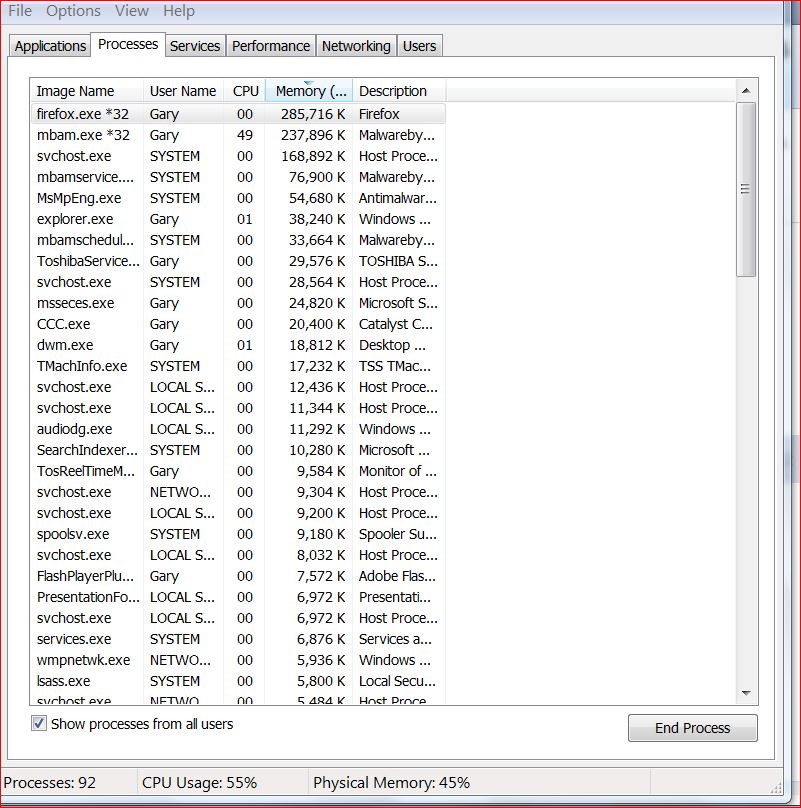Select the ToshibaService... process row

pos(238,261)
